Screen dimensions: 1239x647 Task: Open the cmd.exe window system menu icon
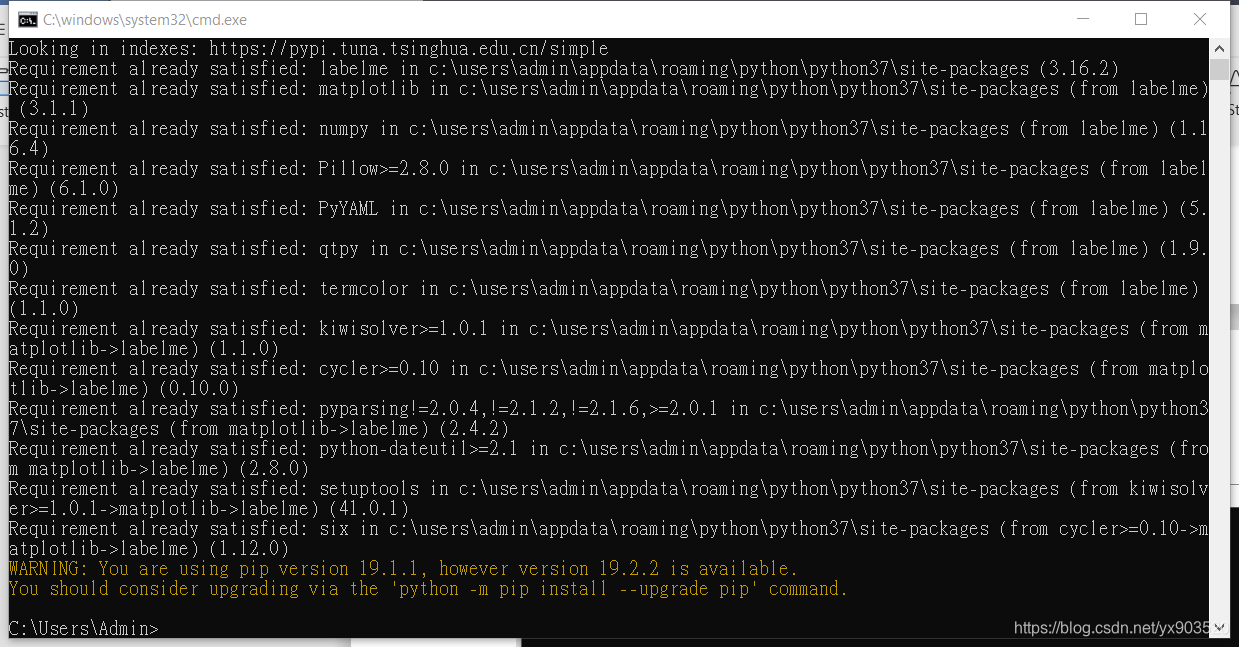(x=28, y=19)
